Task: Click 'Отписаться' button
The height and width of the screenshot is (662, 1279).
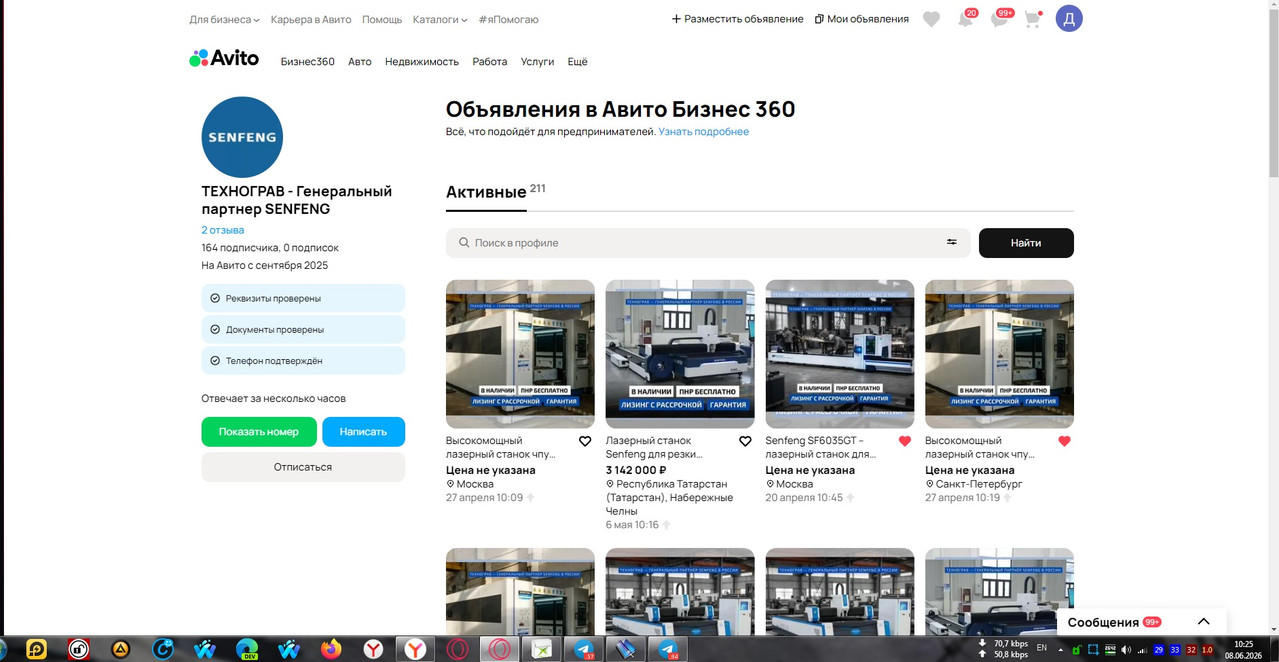Action: tap(303, 467)
